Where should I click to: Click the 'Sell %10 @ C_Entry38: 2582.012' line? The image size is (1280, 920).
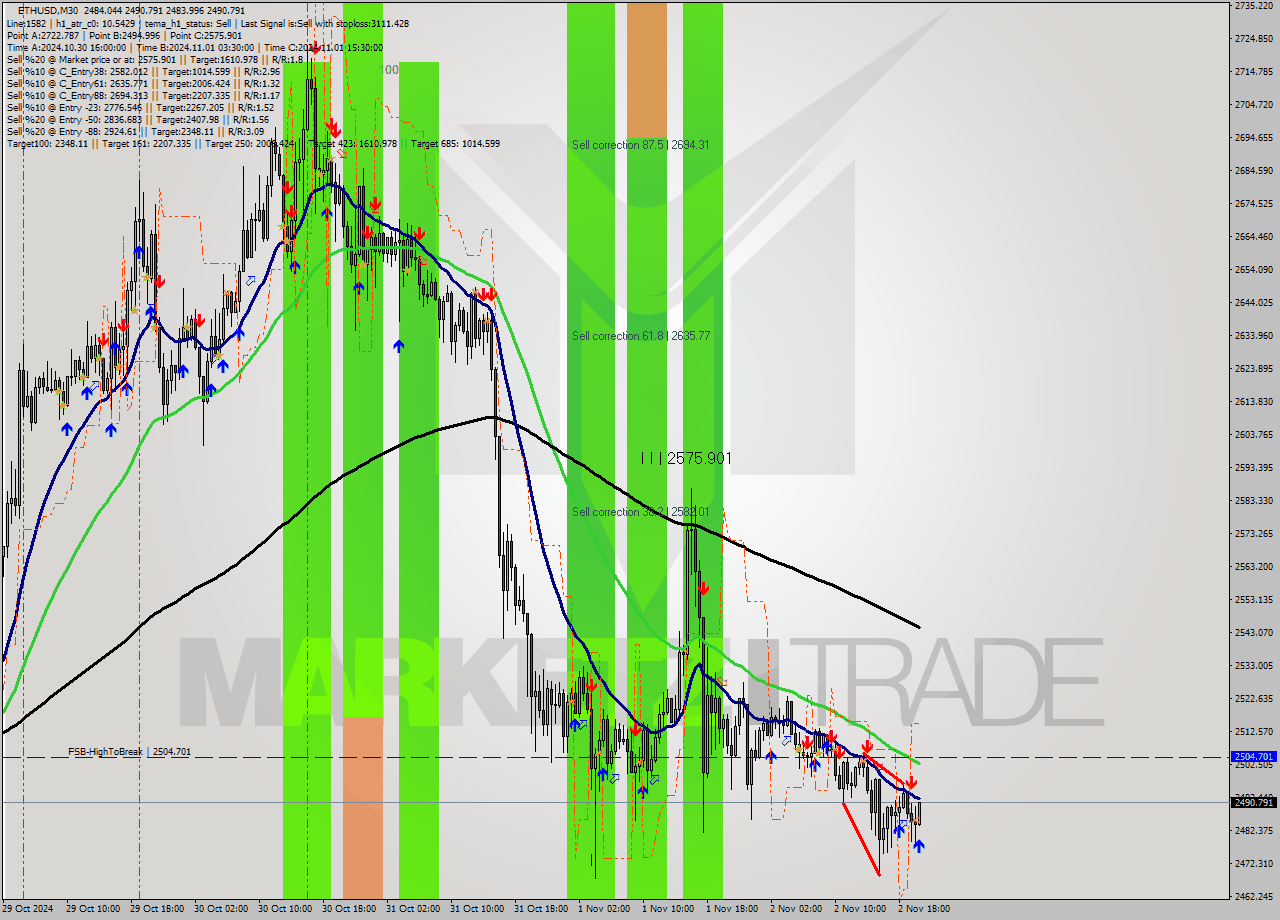(x=143, y=71)
